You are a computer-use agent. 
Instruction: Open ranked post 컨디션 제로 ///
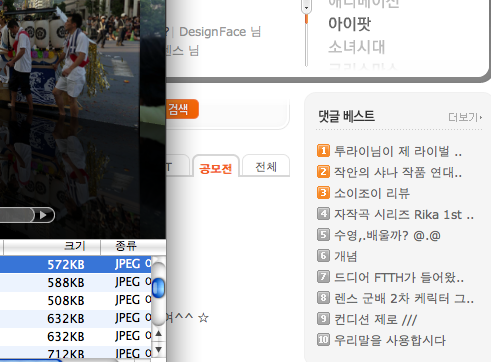(375, 319)
